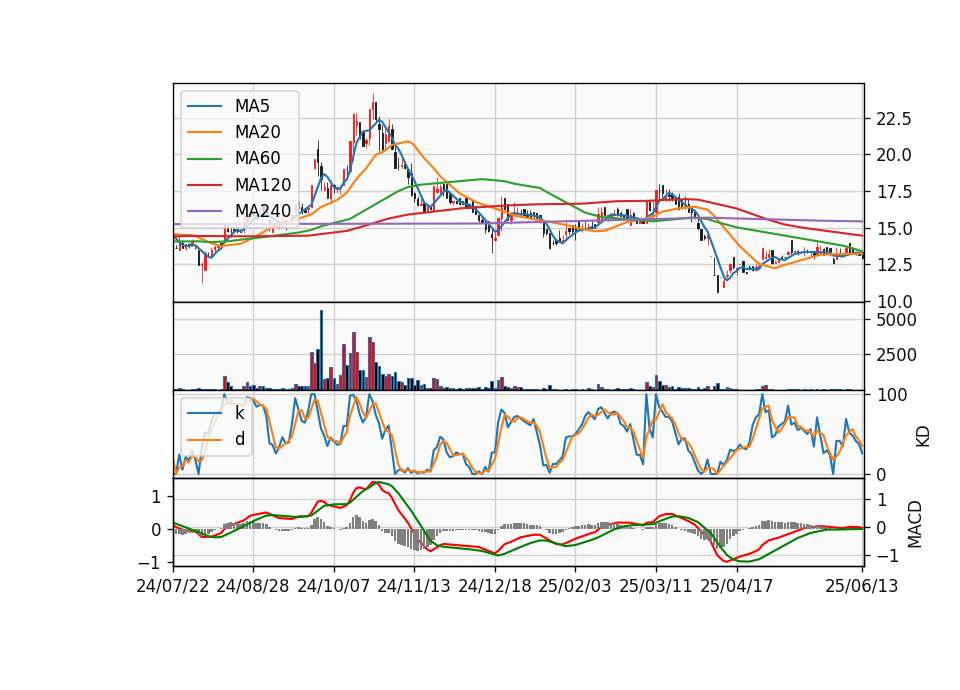Click the tallest volume bar
Screen dimensions: 960x690
point(321,350)
